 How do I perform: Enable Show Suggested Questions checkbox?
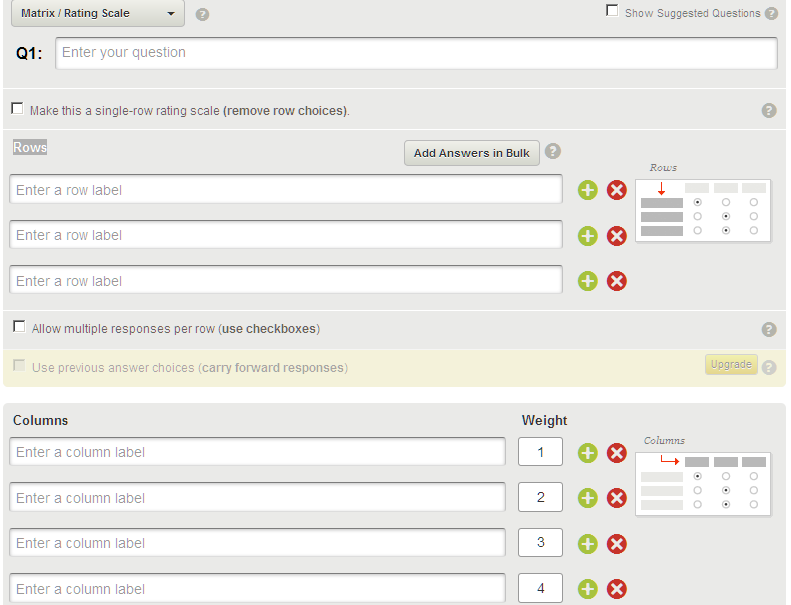(612, 11)
